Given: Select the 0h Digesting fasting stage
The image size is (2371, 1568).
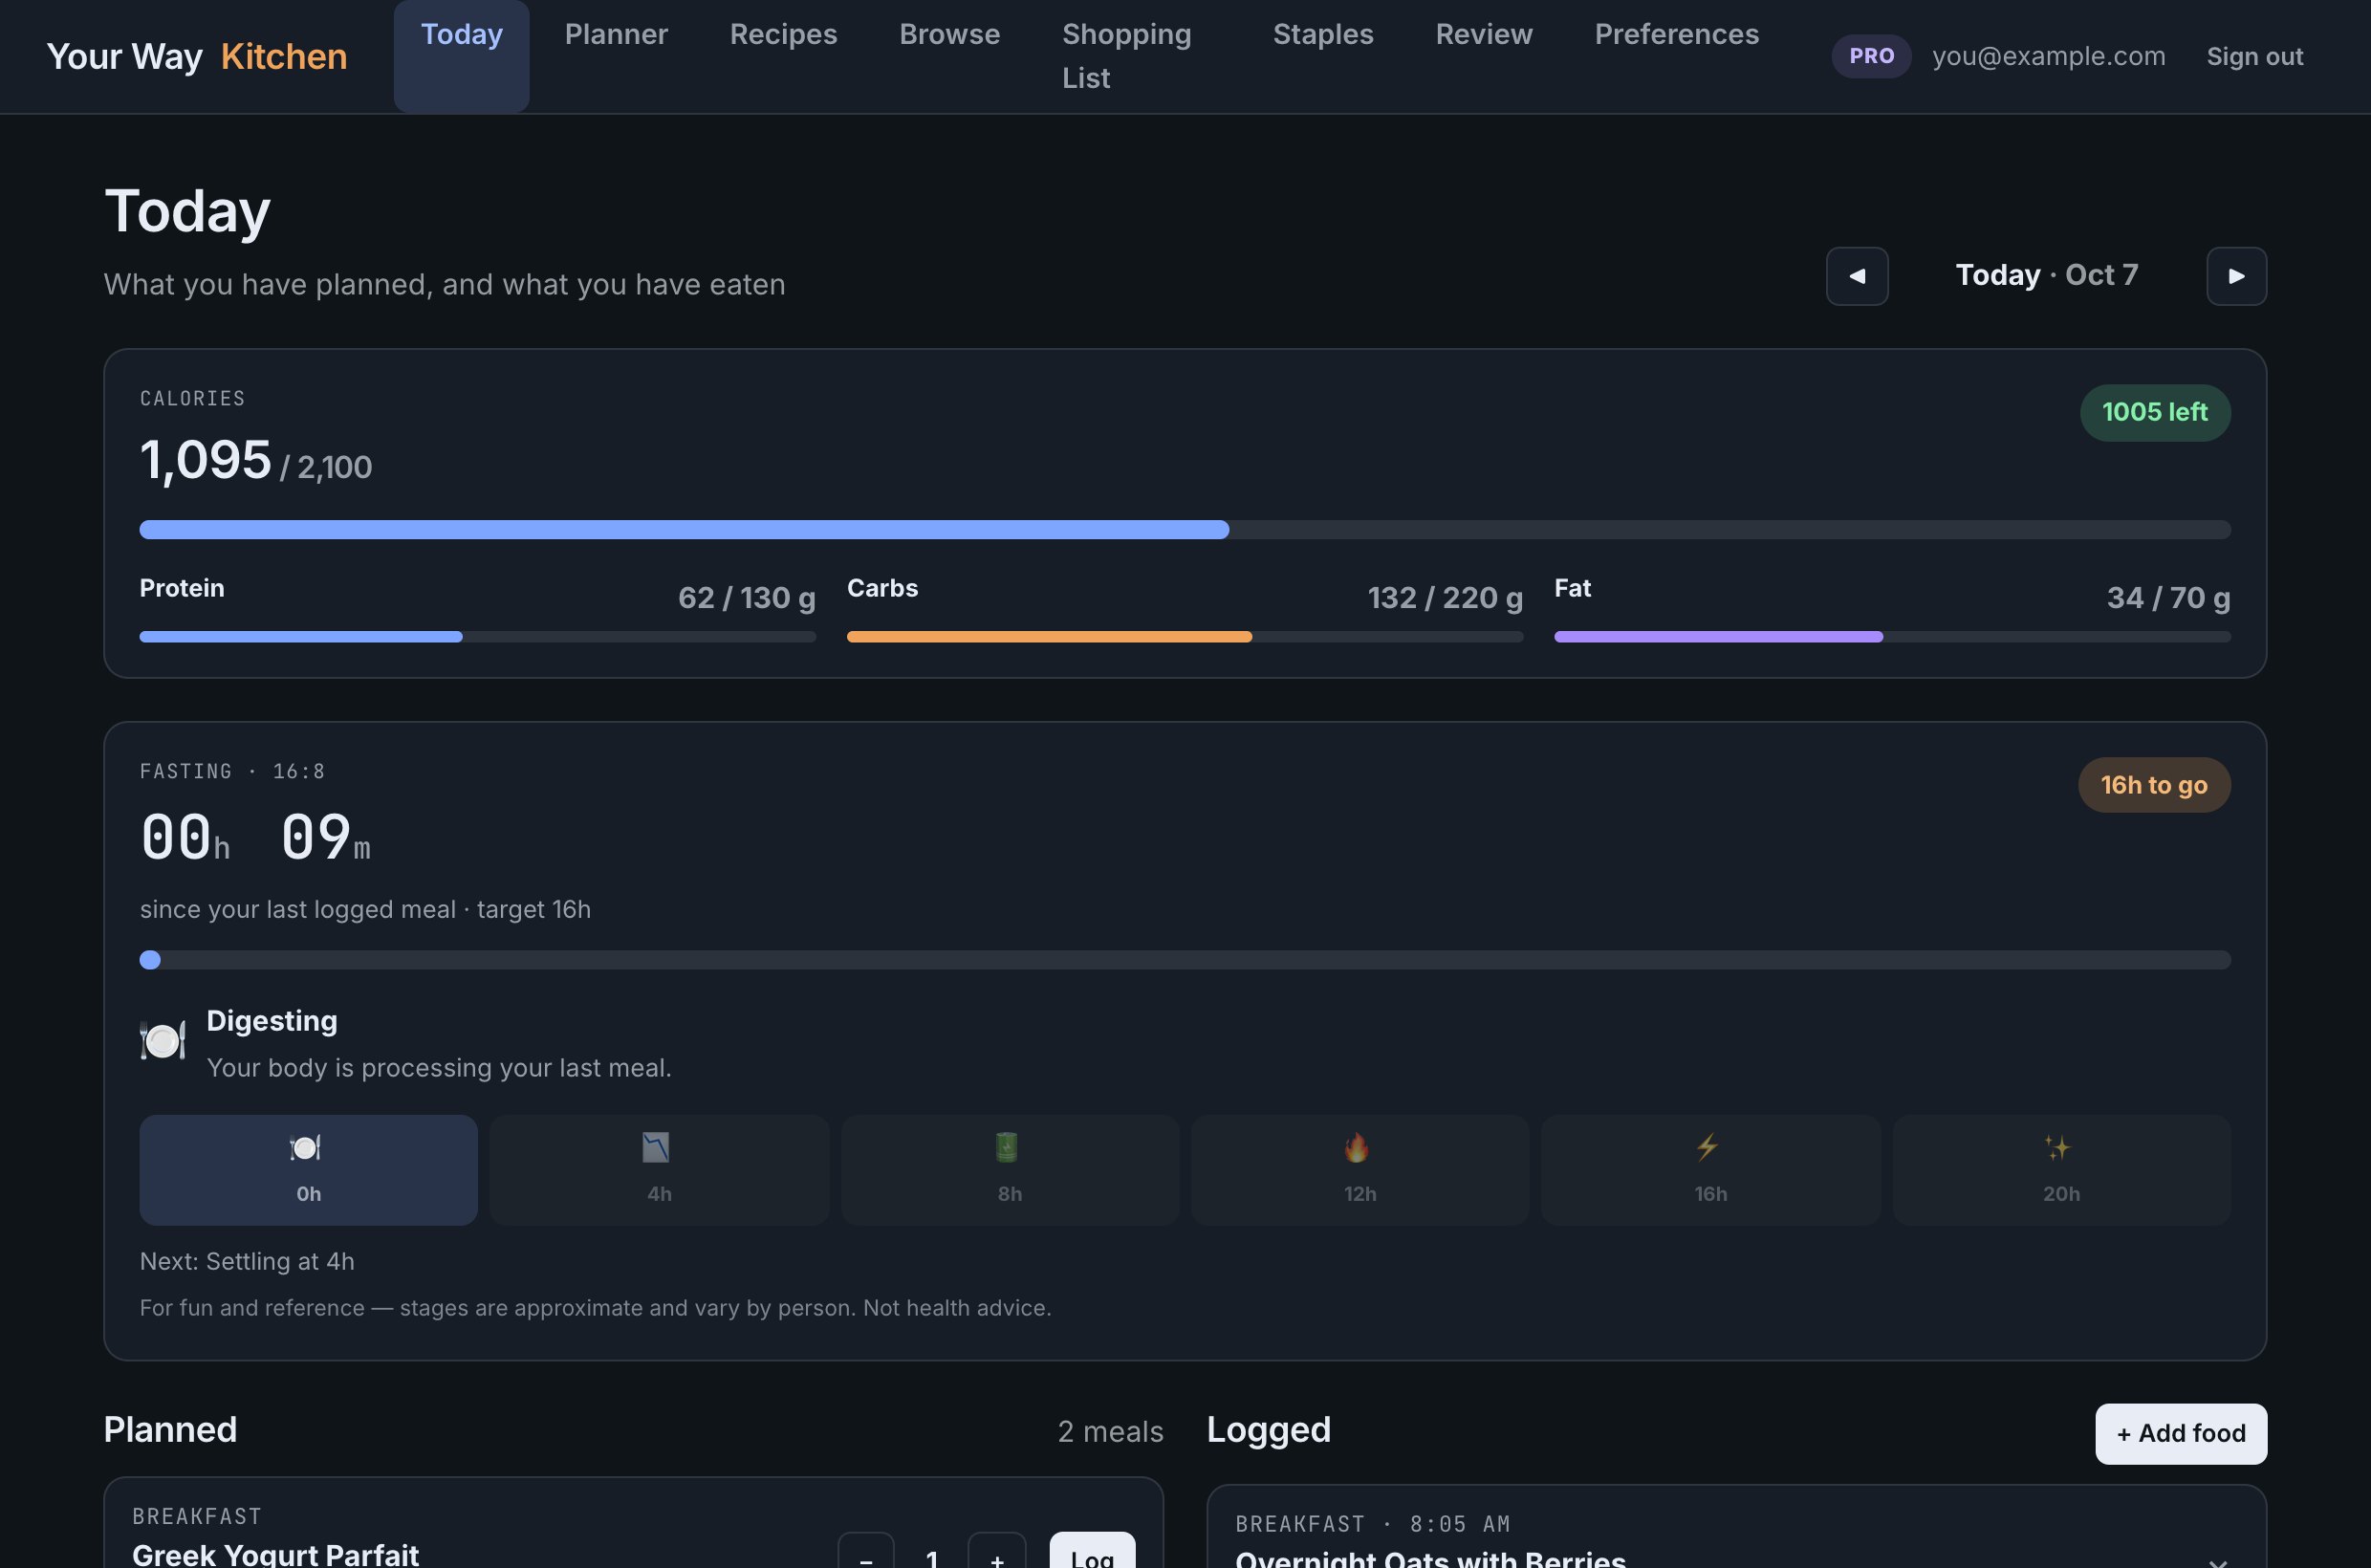Looking at the screenshot, I should pos(308,1169).
